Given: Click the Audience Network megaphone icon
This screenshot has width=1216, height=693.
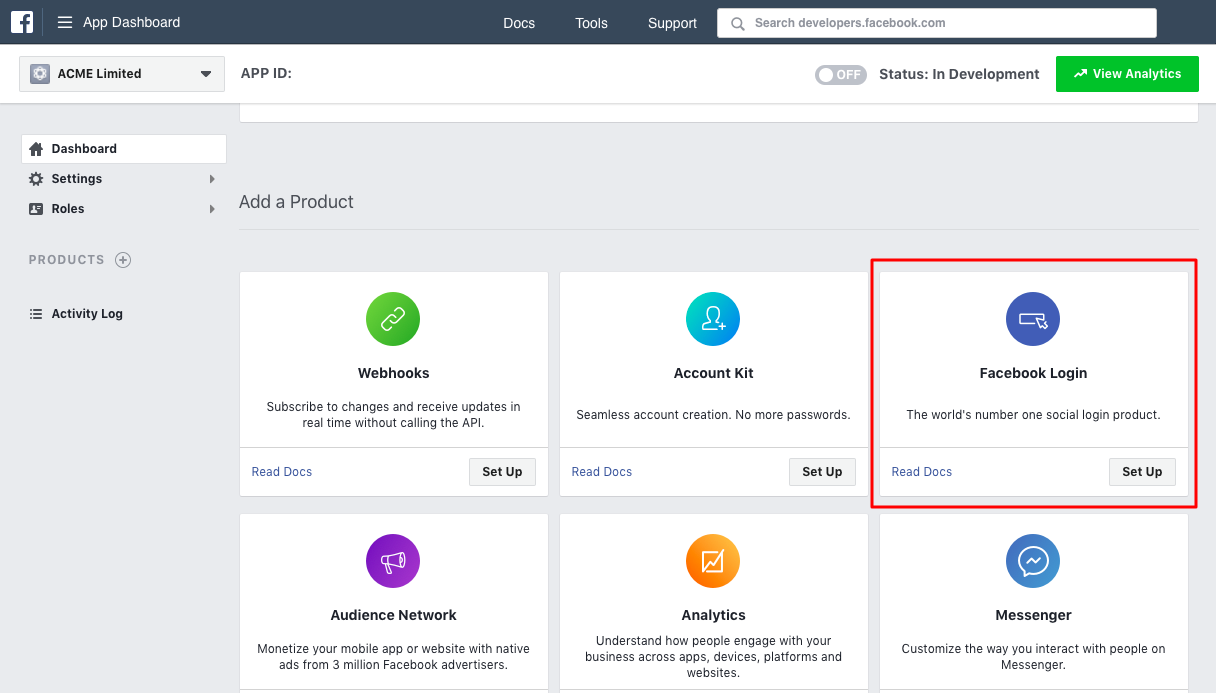Looking at the screenshot, I should 393,561.
